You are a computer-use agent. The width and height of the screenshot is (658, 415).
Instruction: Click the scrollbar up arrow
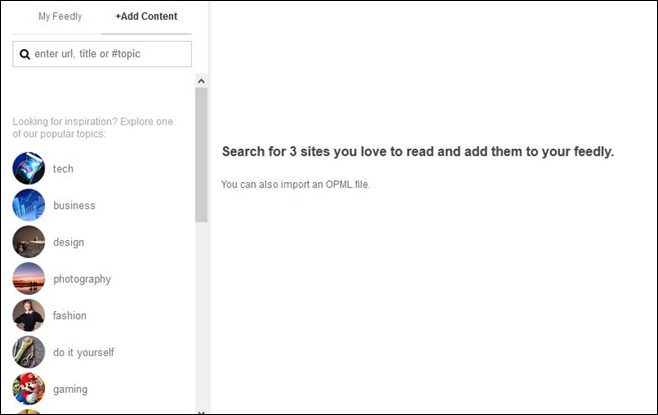(201, 81)
